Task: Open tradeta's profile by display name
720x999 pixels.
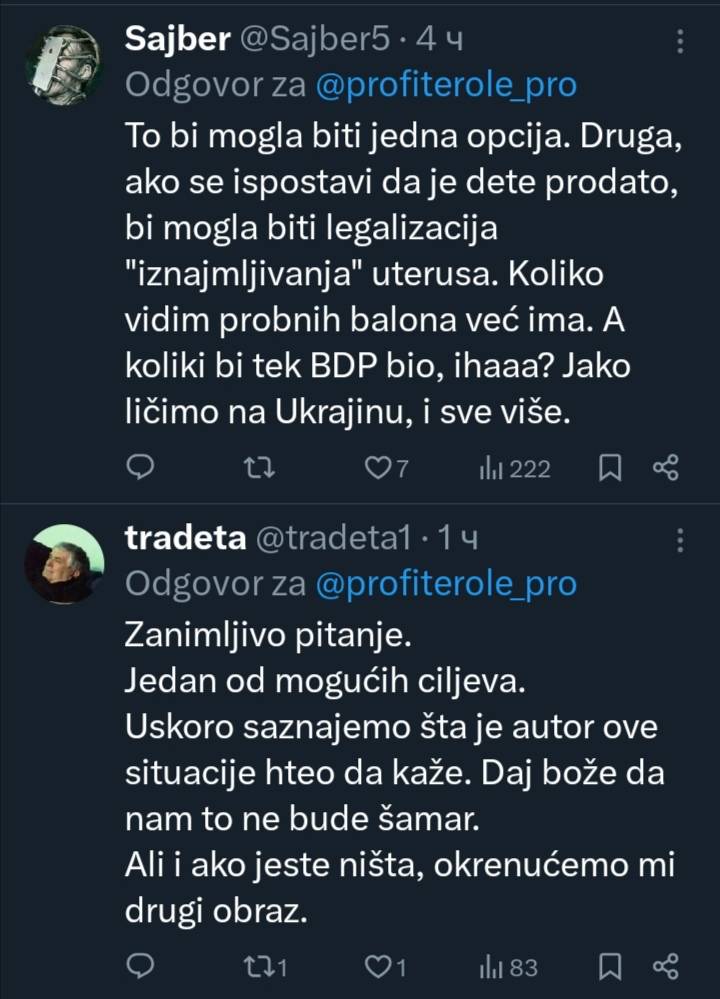Action: click(185, 539)
